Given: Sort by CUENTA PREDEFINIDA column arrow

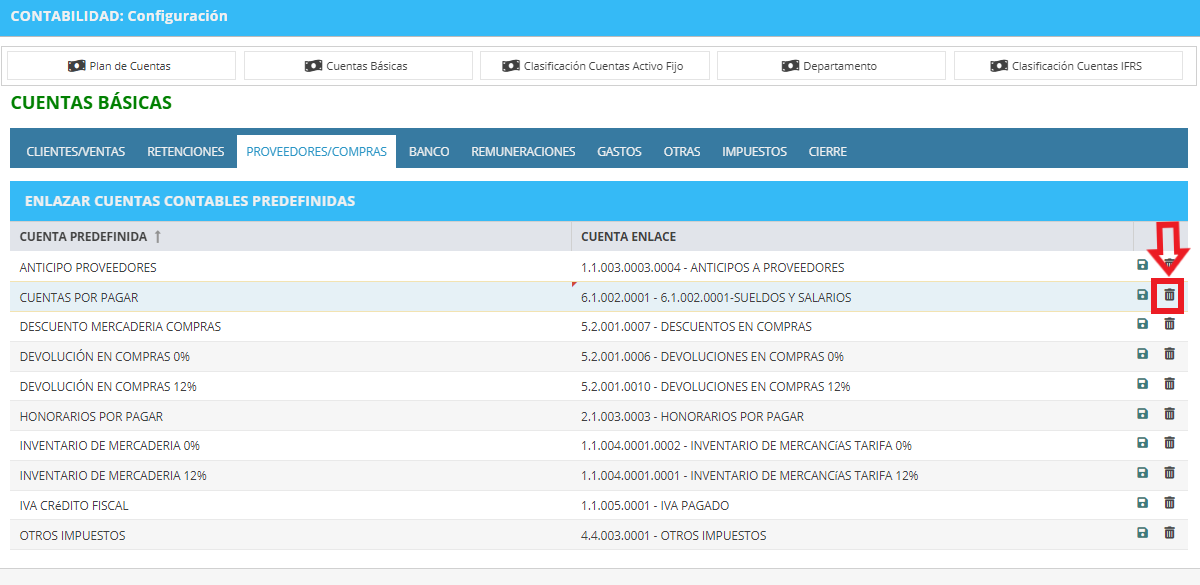Looking at the screenshot, I should point(157,237).
